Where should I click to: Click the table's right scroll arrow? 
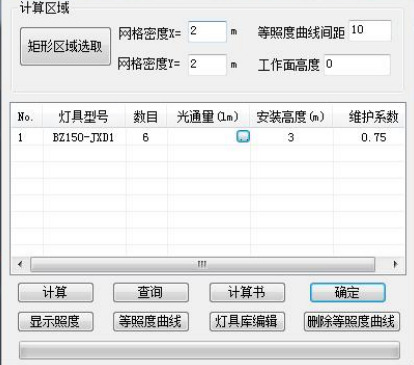pos(395,264)
